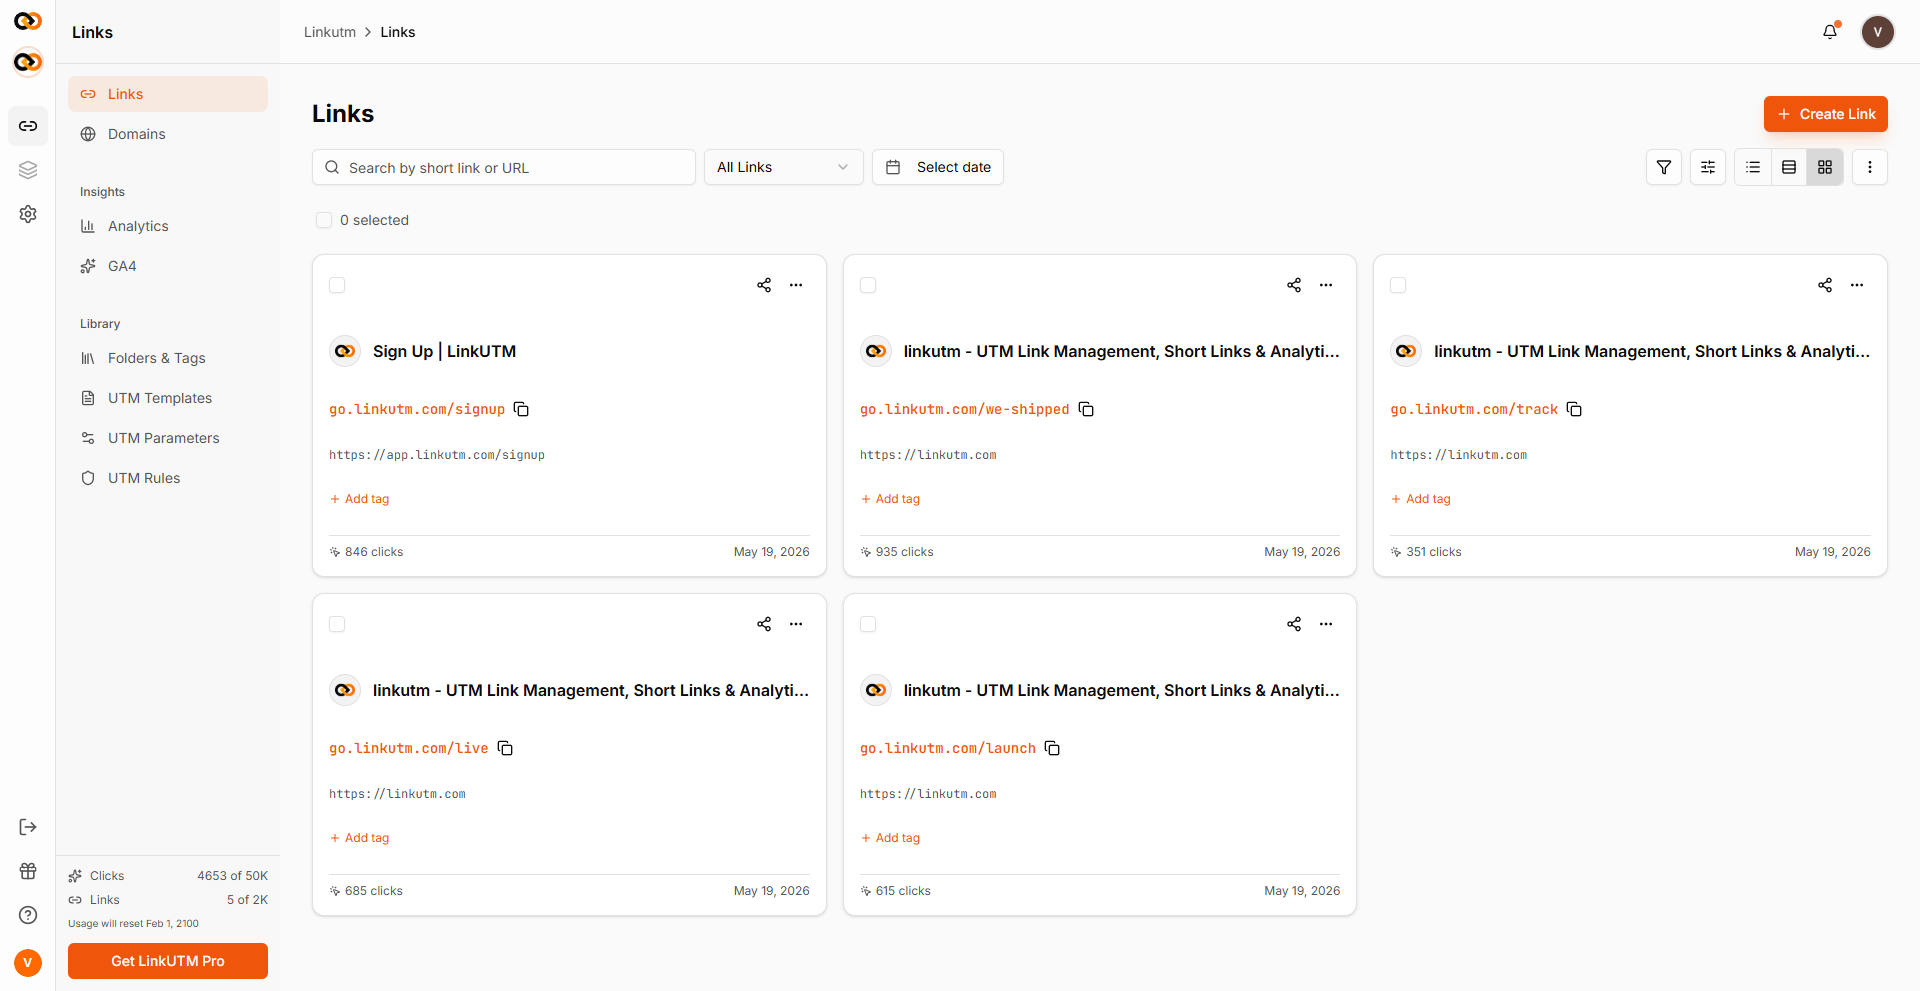The image size is (1920, 991).
Task: Click the Linkutm breadcrumb
Action: pyautogui.click(x=330, y=32)
